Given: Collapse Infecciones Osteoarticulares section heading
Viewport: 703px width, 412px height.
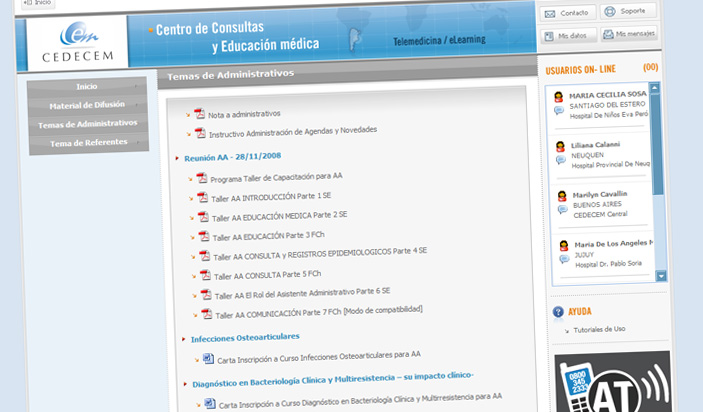Looking at the screenshot, I should (x=244, y=338).
